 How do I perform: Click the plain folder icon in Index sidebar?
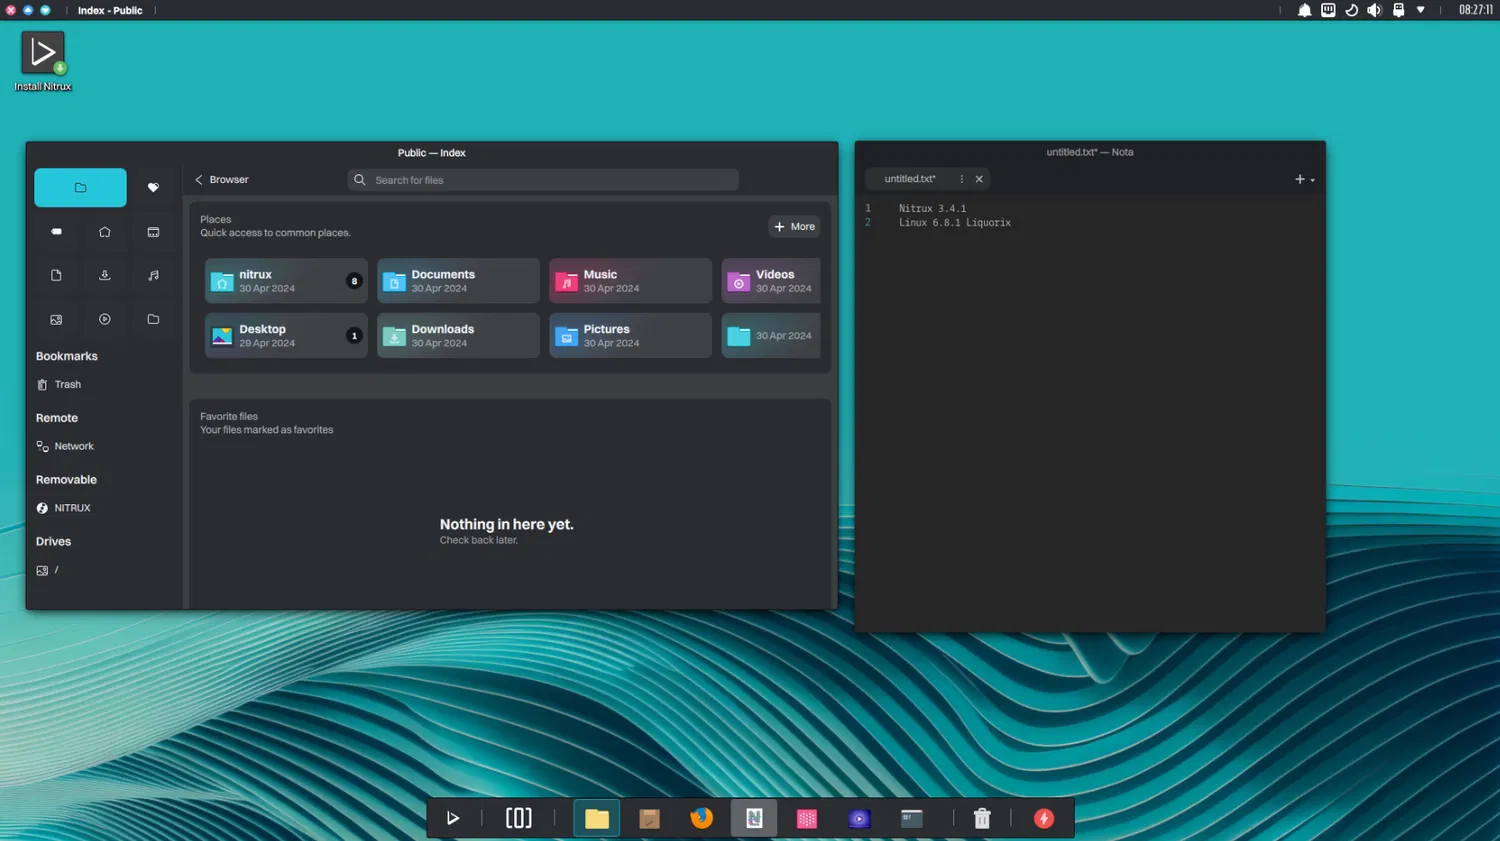coord(153,319)
